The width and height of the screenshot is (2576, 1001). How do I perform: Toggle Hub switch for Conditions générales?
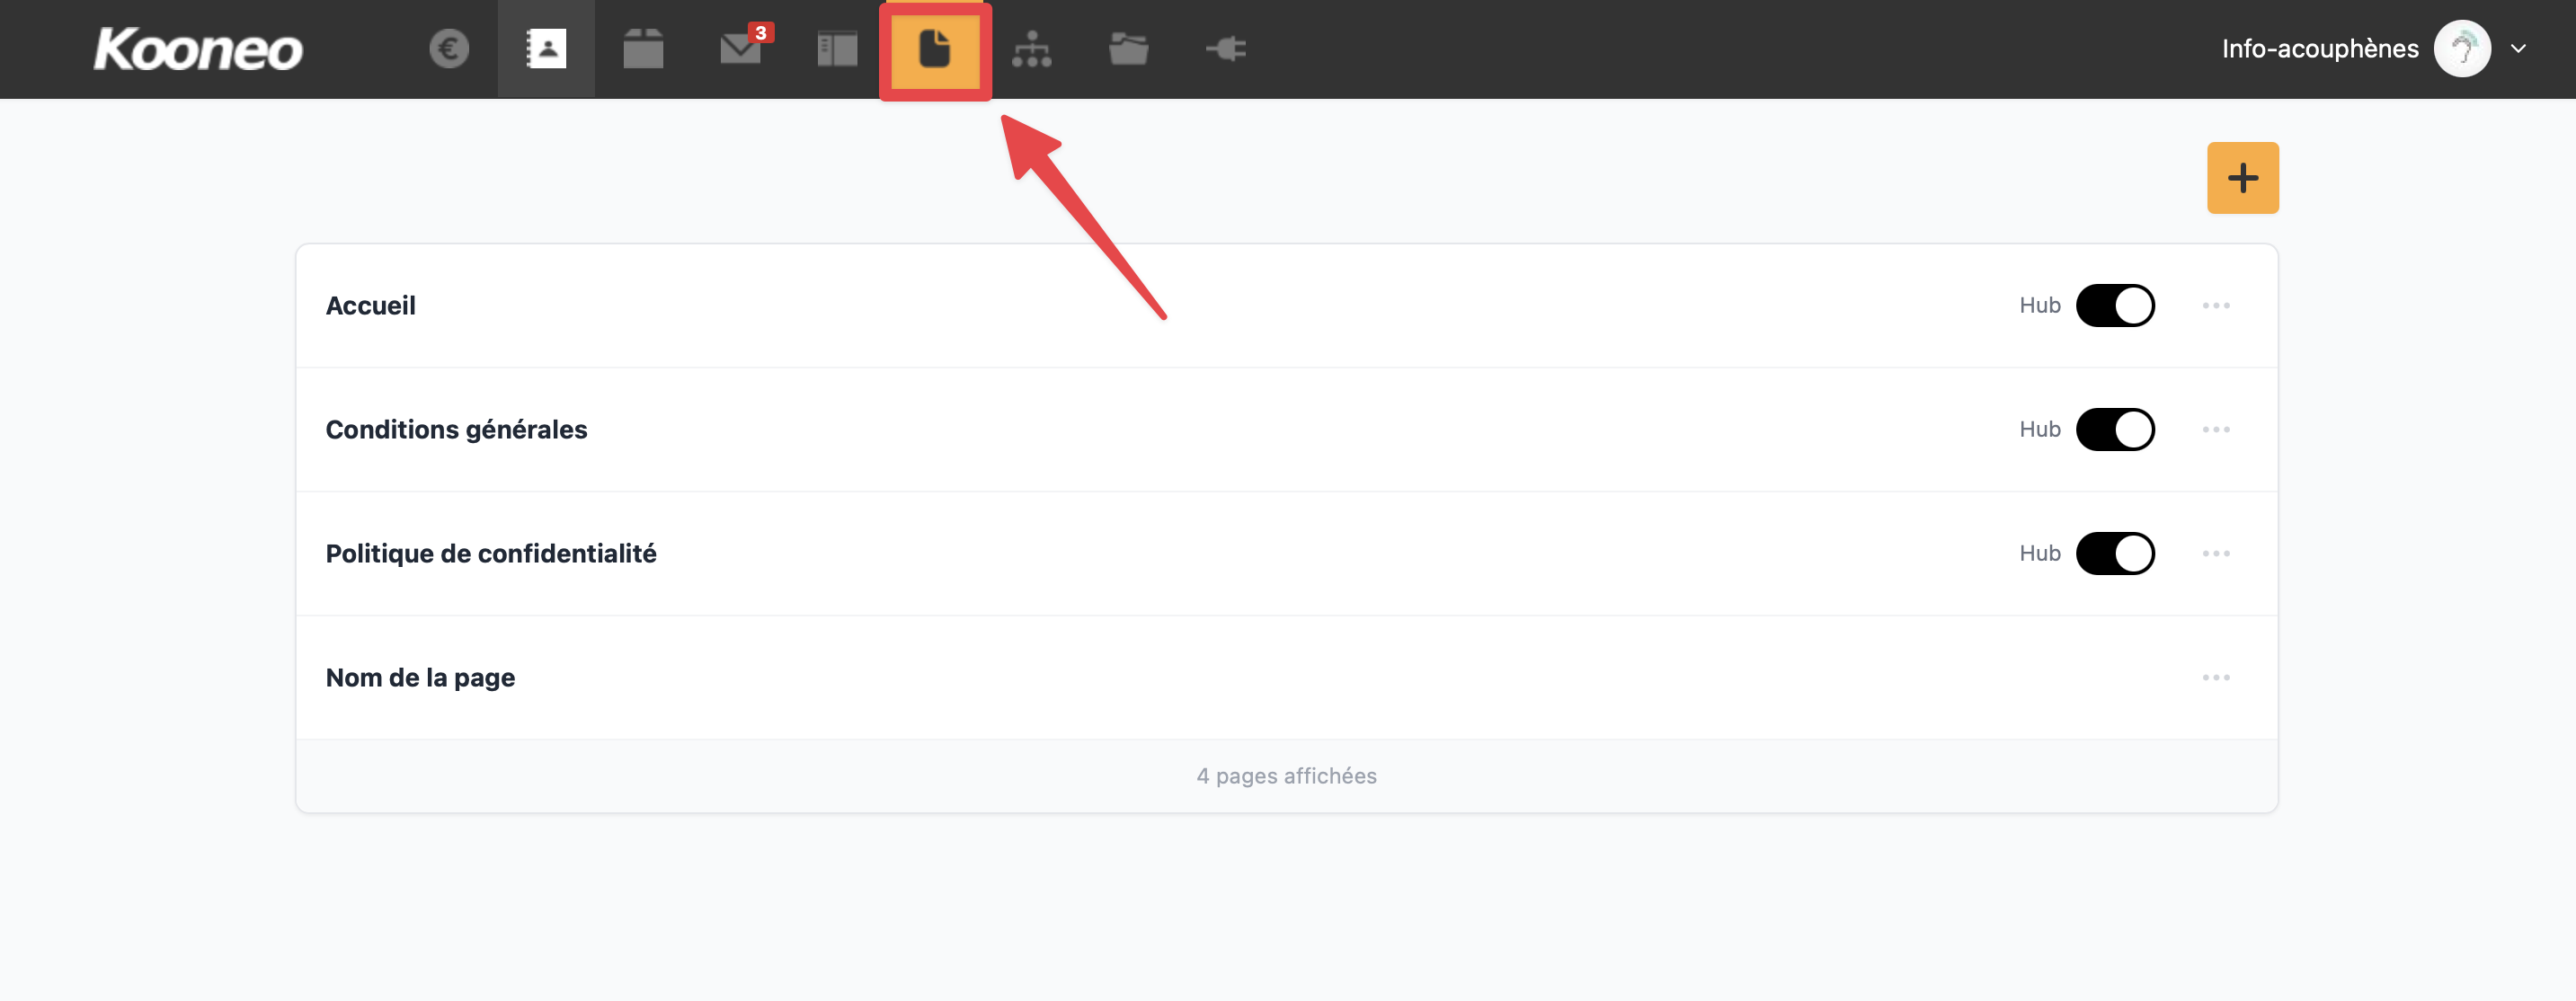[x=2115, y=429]
